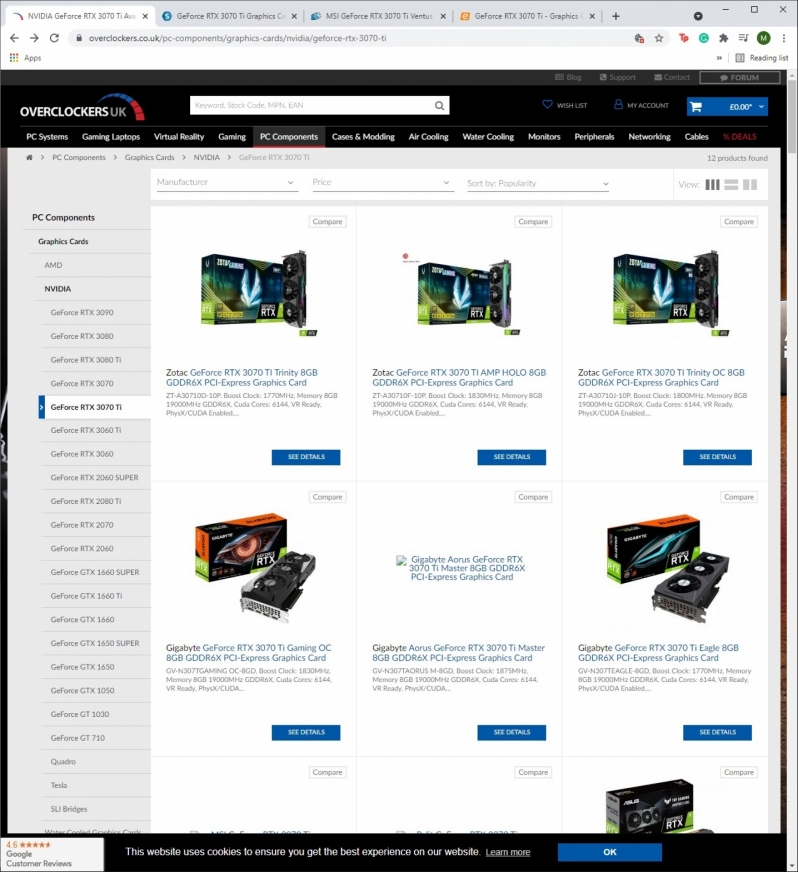The image size is (798, 872).
Task: Open Virtual Reality menu
Action: click(179, 137)
